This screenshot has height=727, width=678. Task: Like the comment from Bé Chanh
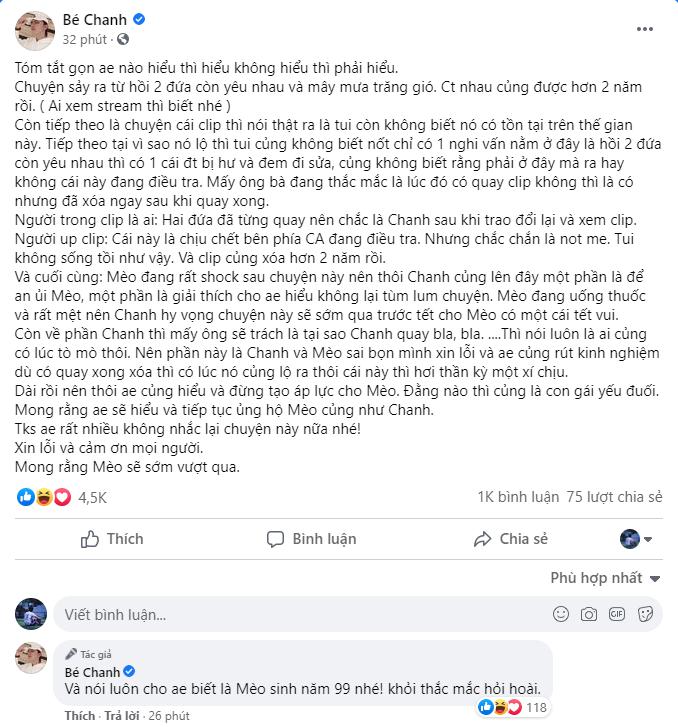(x=79, y=716)
